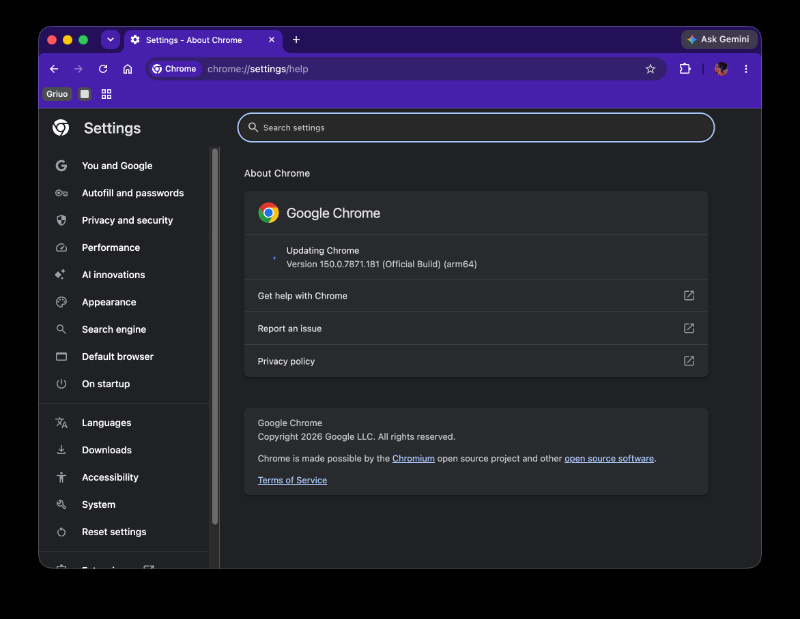Viewport: 800px width, 619px height.
Task: Reload the page with the refresh icon
Action: tap(103, 69)
